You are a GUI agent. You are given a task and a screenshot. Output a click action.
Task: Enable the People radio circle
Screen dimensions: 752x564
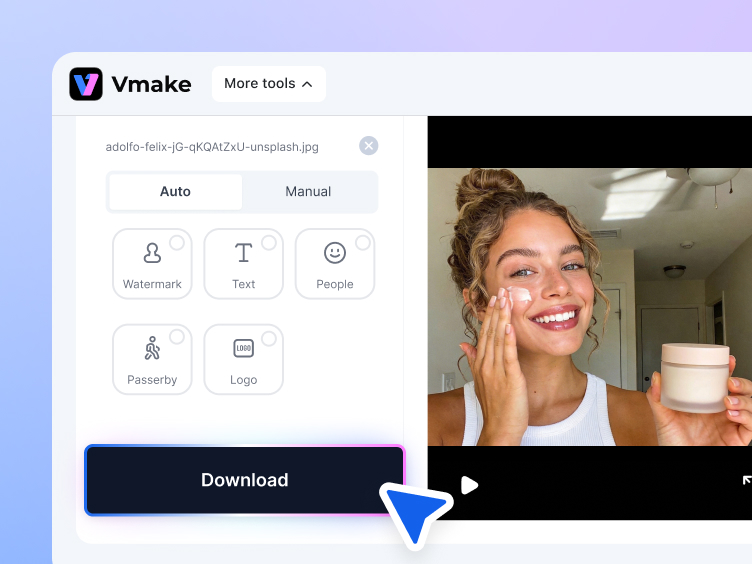[362, 243]
